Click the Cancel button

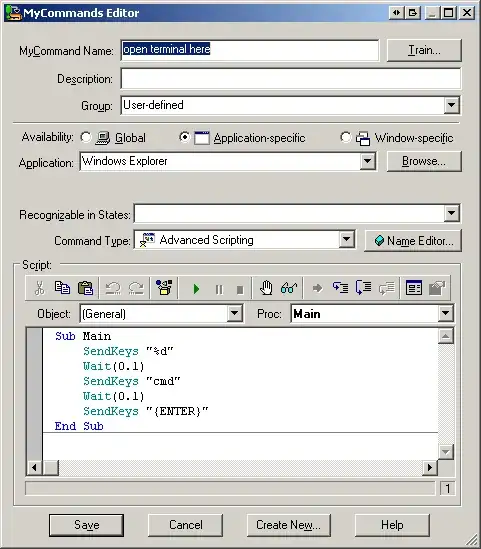click(x=186, y=525)
